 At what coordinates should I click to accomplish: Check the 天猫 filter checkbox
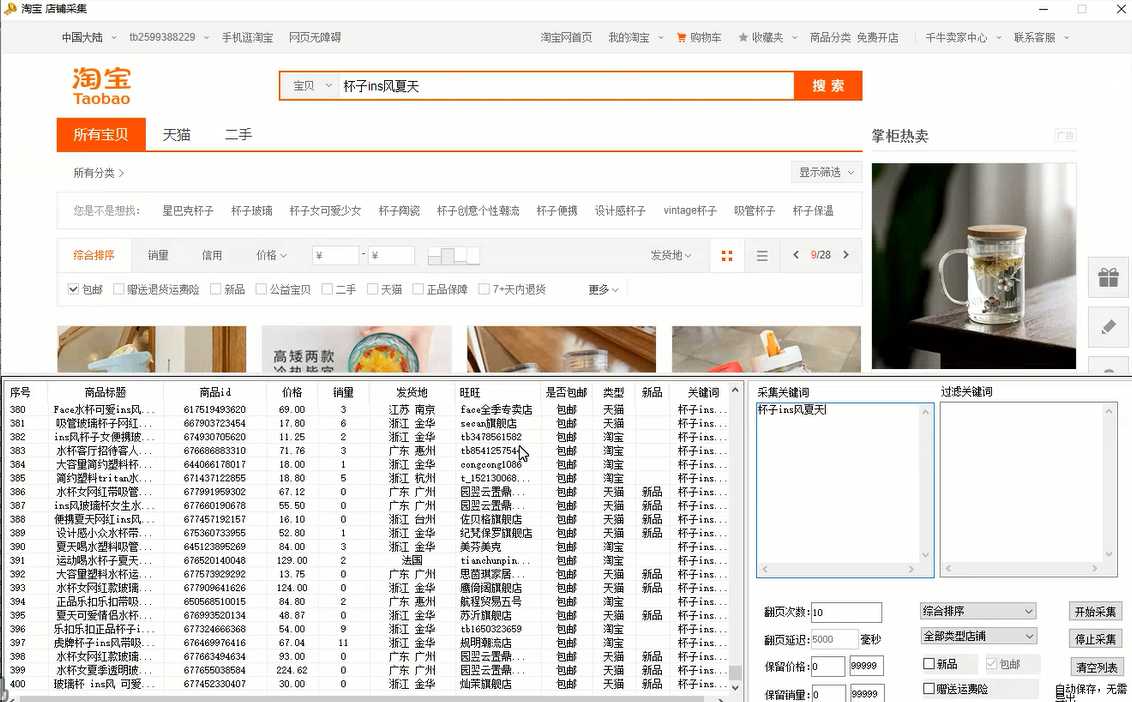click(372, 289)
